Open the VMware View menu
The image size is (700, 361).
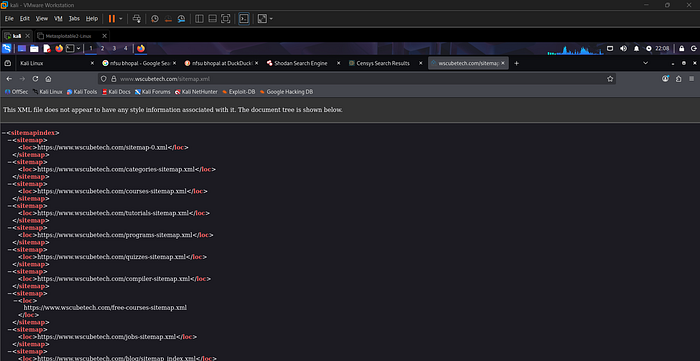[x=42, y=19]
